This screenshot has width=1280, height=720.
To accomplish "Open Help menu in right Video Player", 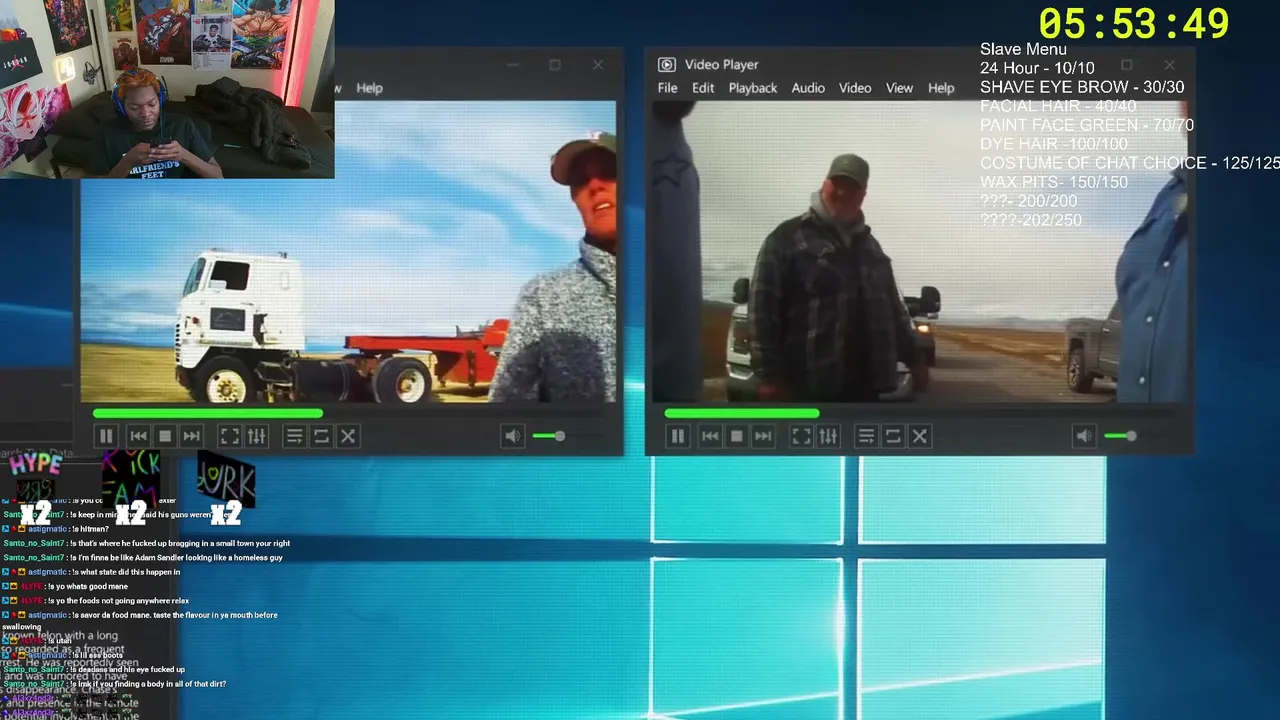I will pos(941,88).
